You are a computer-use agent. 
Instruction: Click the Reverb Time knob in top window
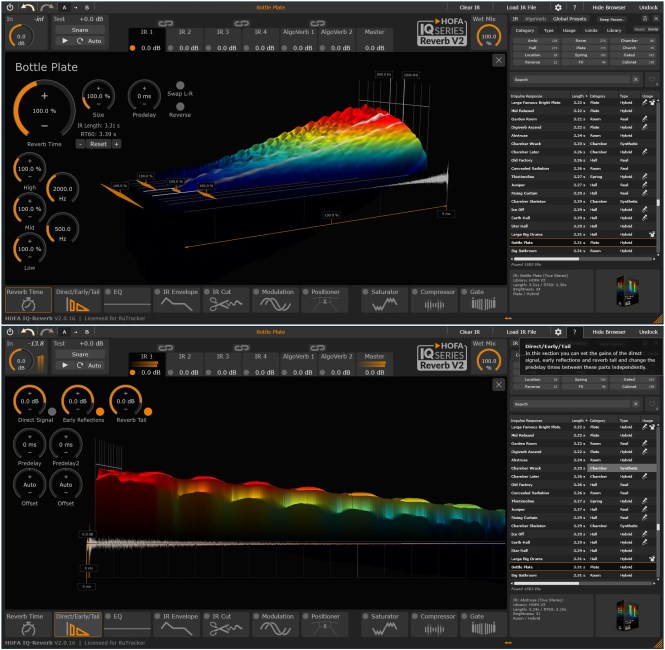click(44, 111)
